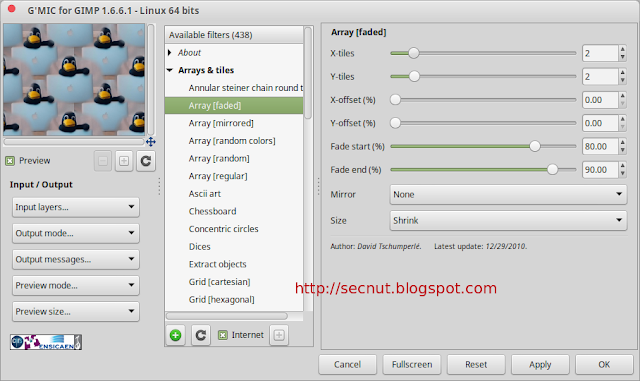The height and width of the screenshot is (381, 640).
Task: Click the Reset button
Action: pos(476,364)
